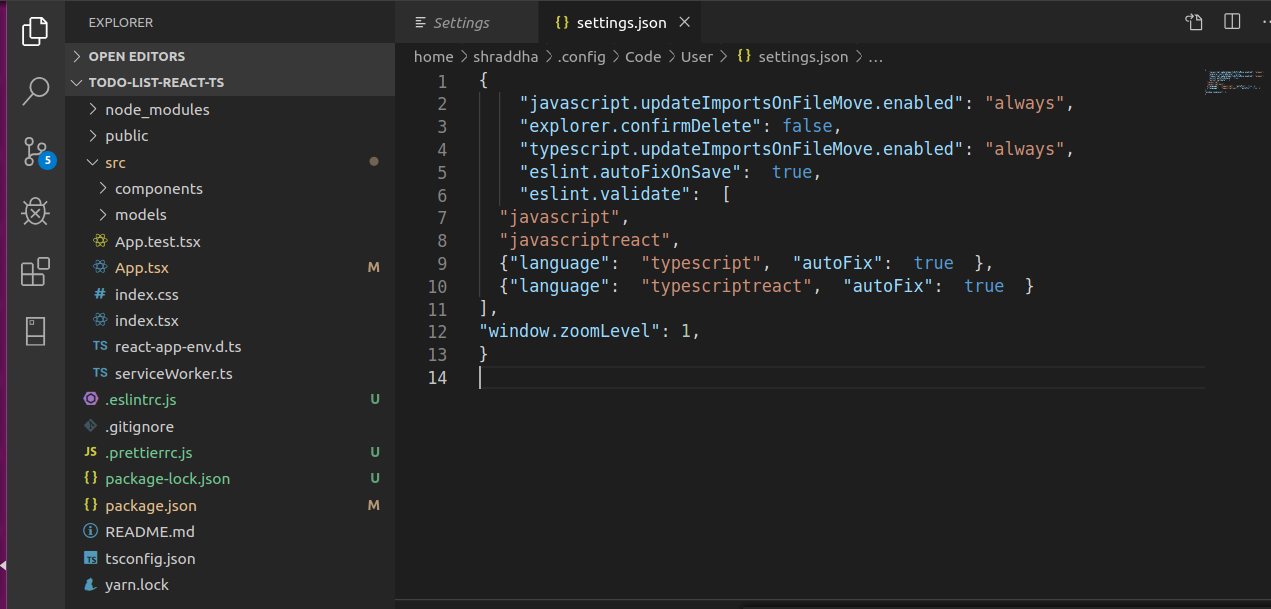Open the Extensions view
Screen dimensions: 1271x609
click(x=35, y=271)
